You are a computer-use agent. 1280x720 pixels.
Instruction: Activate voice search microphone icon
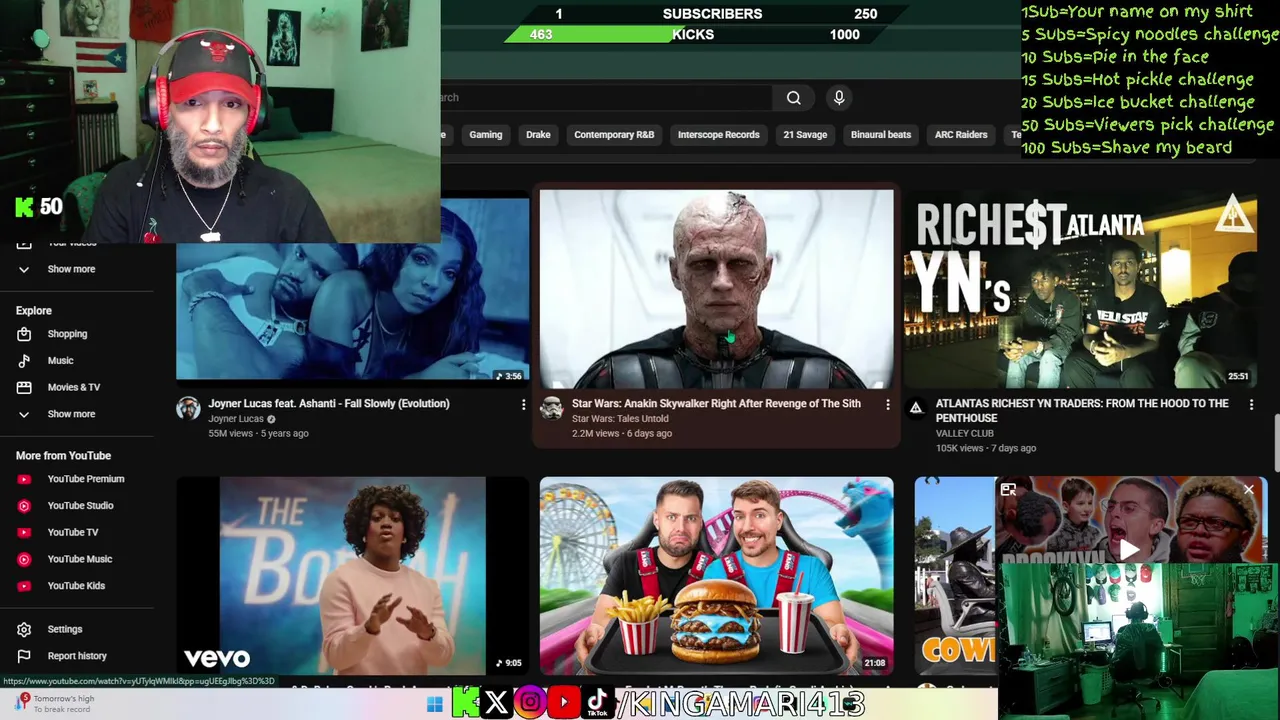click(839, 98)
